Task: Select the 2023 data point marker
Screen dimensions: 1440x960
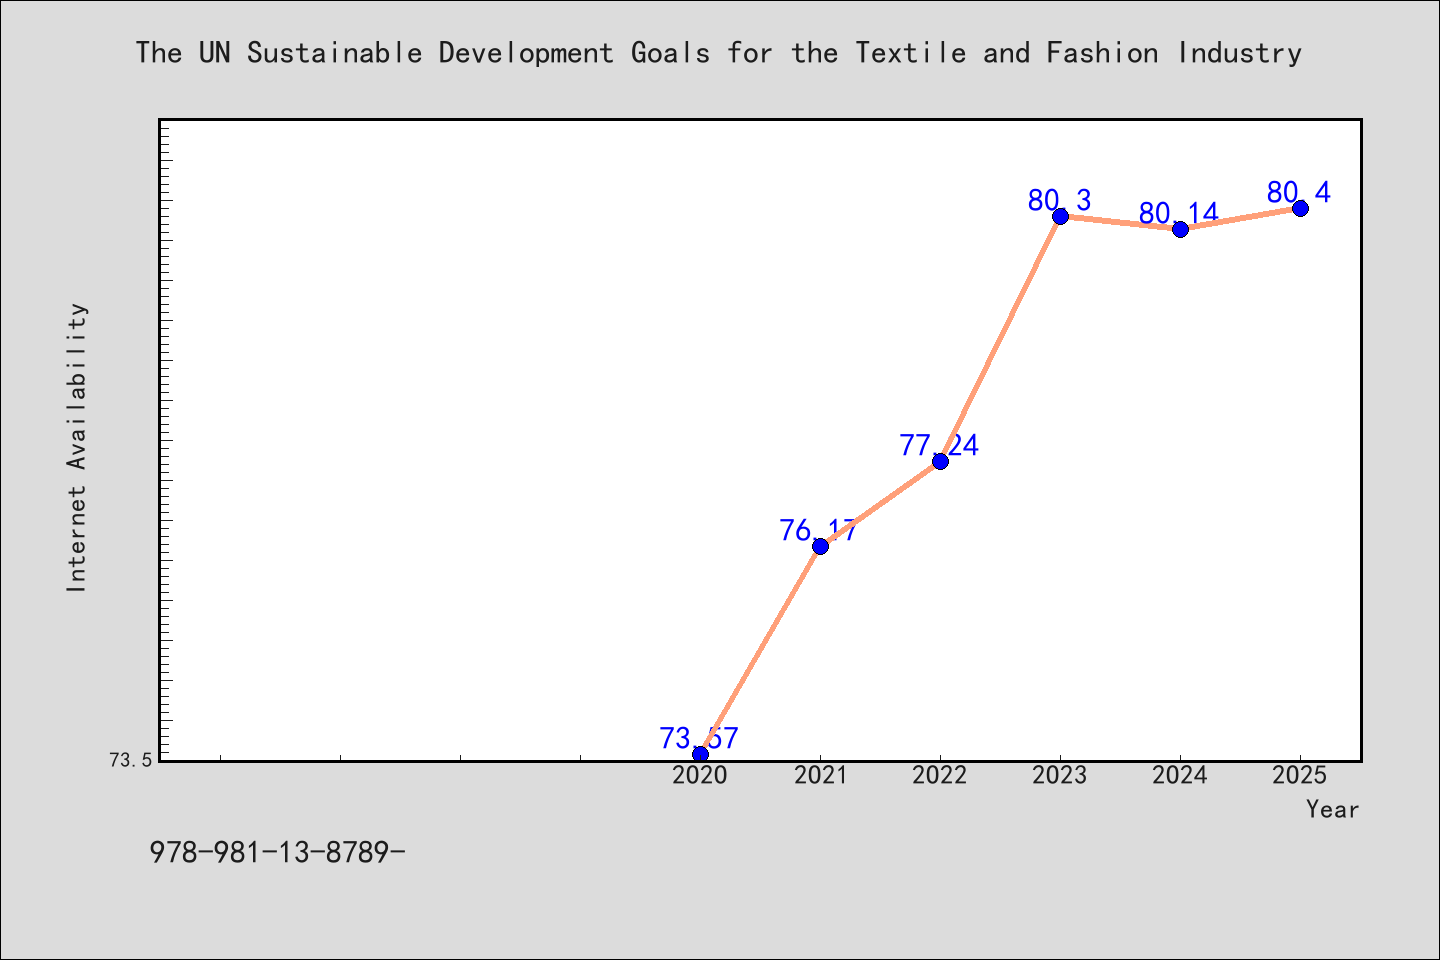Action: click(x=1060, y=216)
